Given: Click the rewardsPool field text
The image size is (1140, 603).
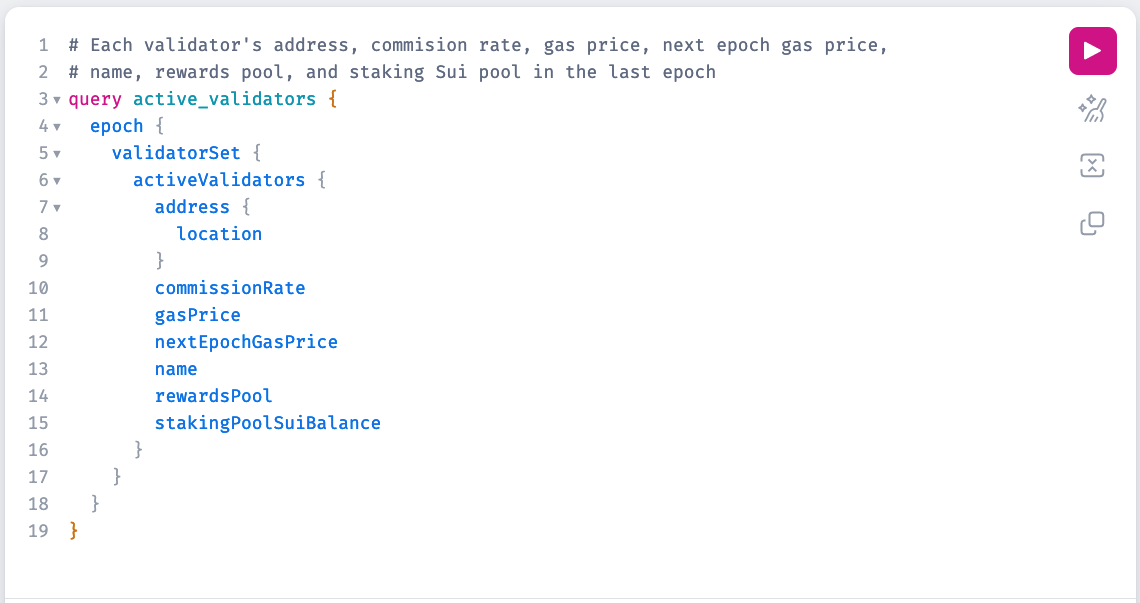Looking at the screenshot, I should click(x=213, y=396).
